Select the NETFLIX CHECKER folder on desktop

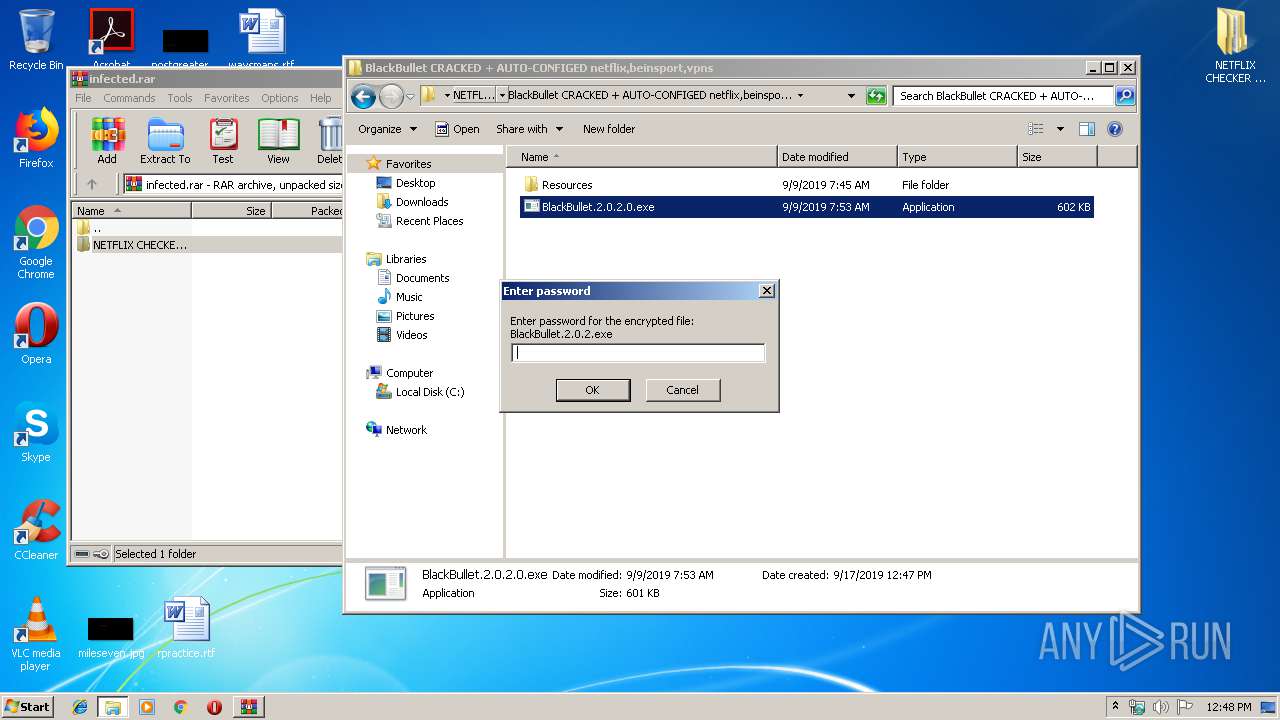coord(1235,46)
